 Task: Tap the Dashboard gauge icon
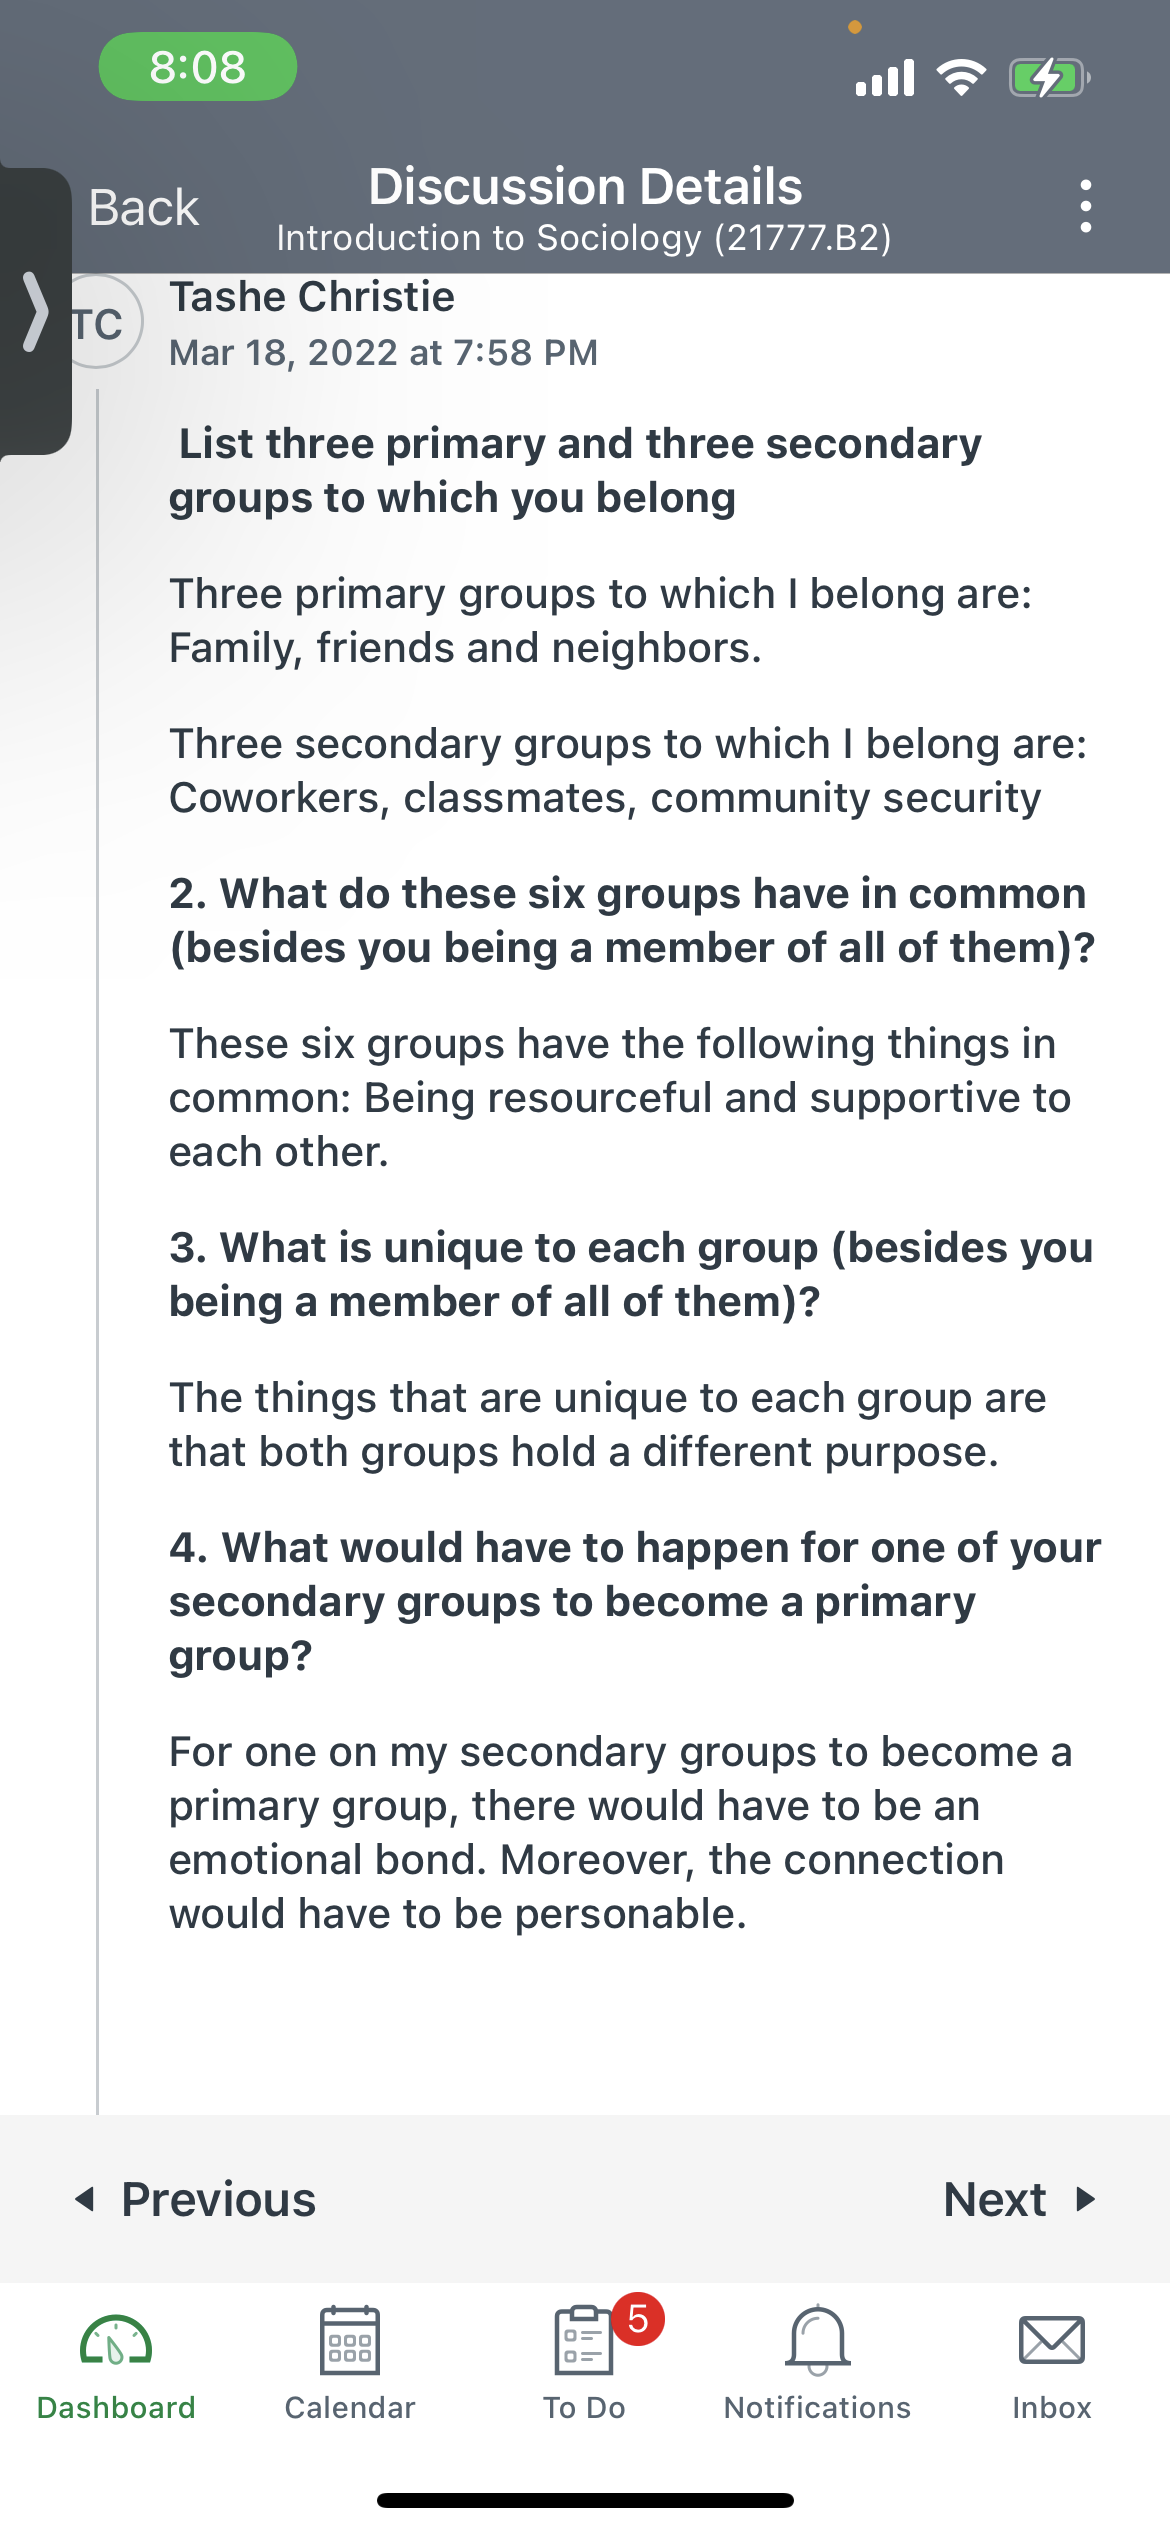click(x=116, y=2340)
